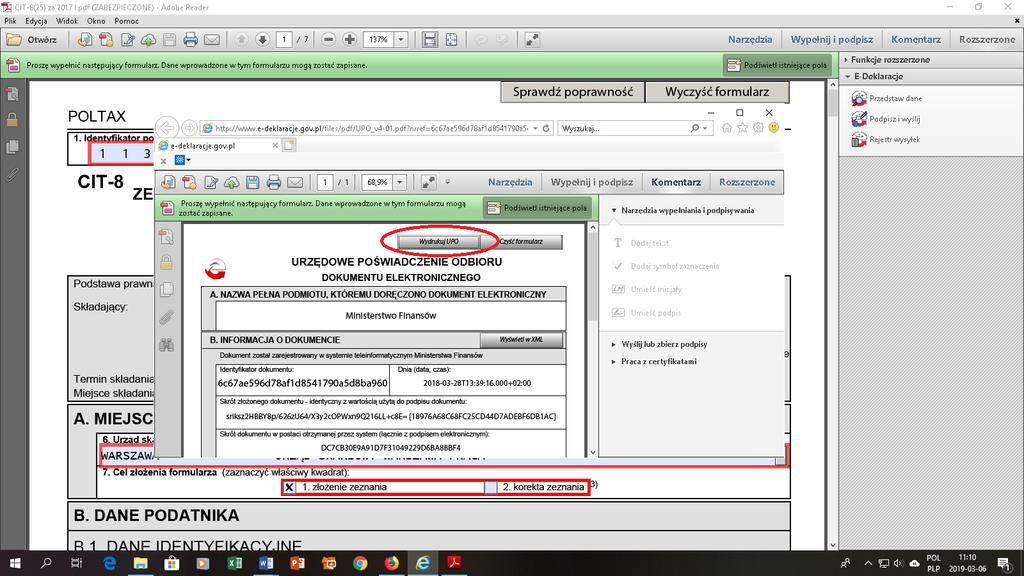This screenshot has height=576, width=1024.
Task: Click the paperclip attachments icon in embedded sidebar
Action: tap(167, 317)
